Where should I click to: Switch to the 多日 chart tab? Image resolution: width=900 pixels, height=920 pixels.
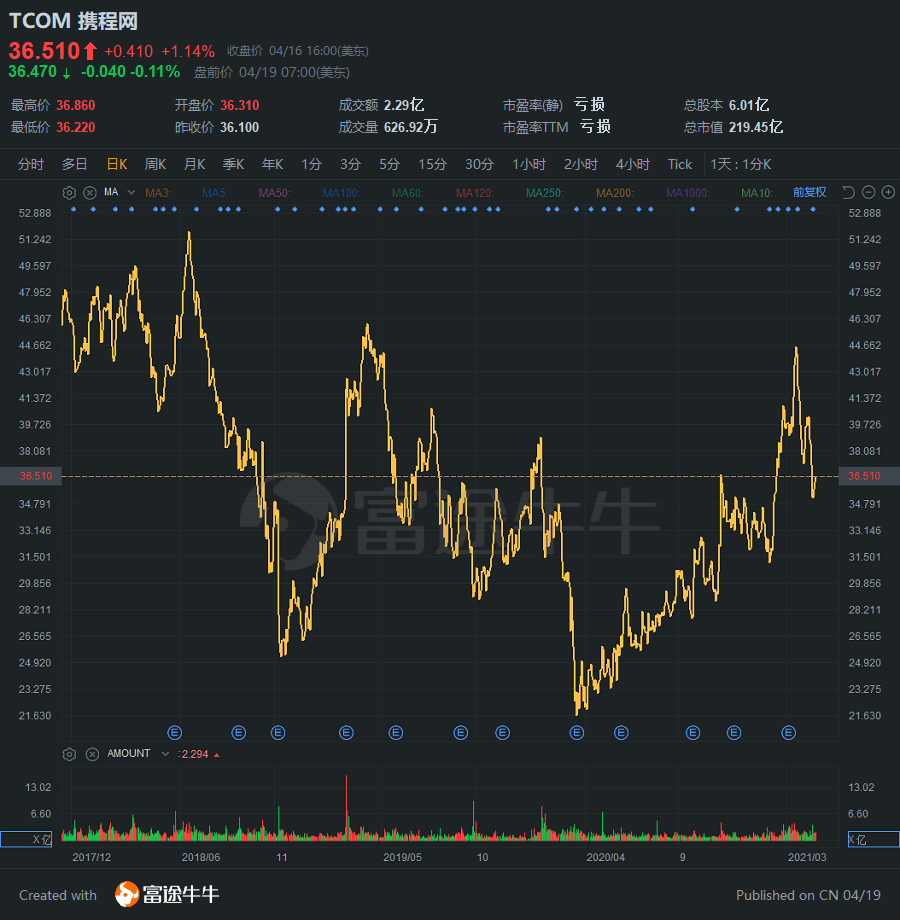click(x=75, y=164)
